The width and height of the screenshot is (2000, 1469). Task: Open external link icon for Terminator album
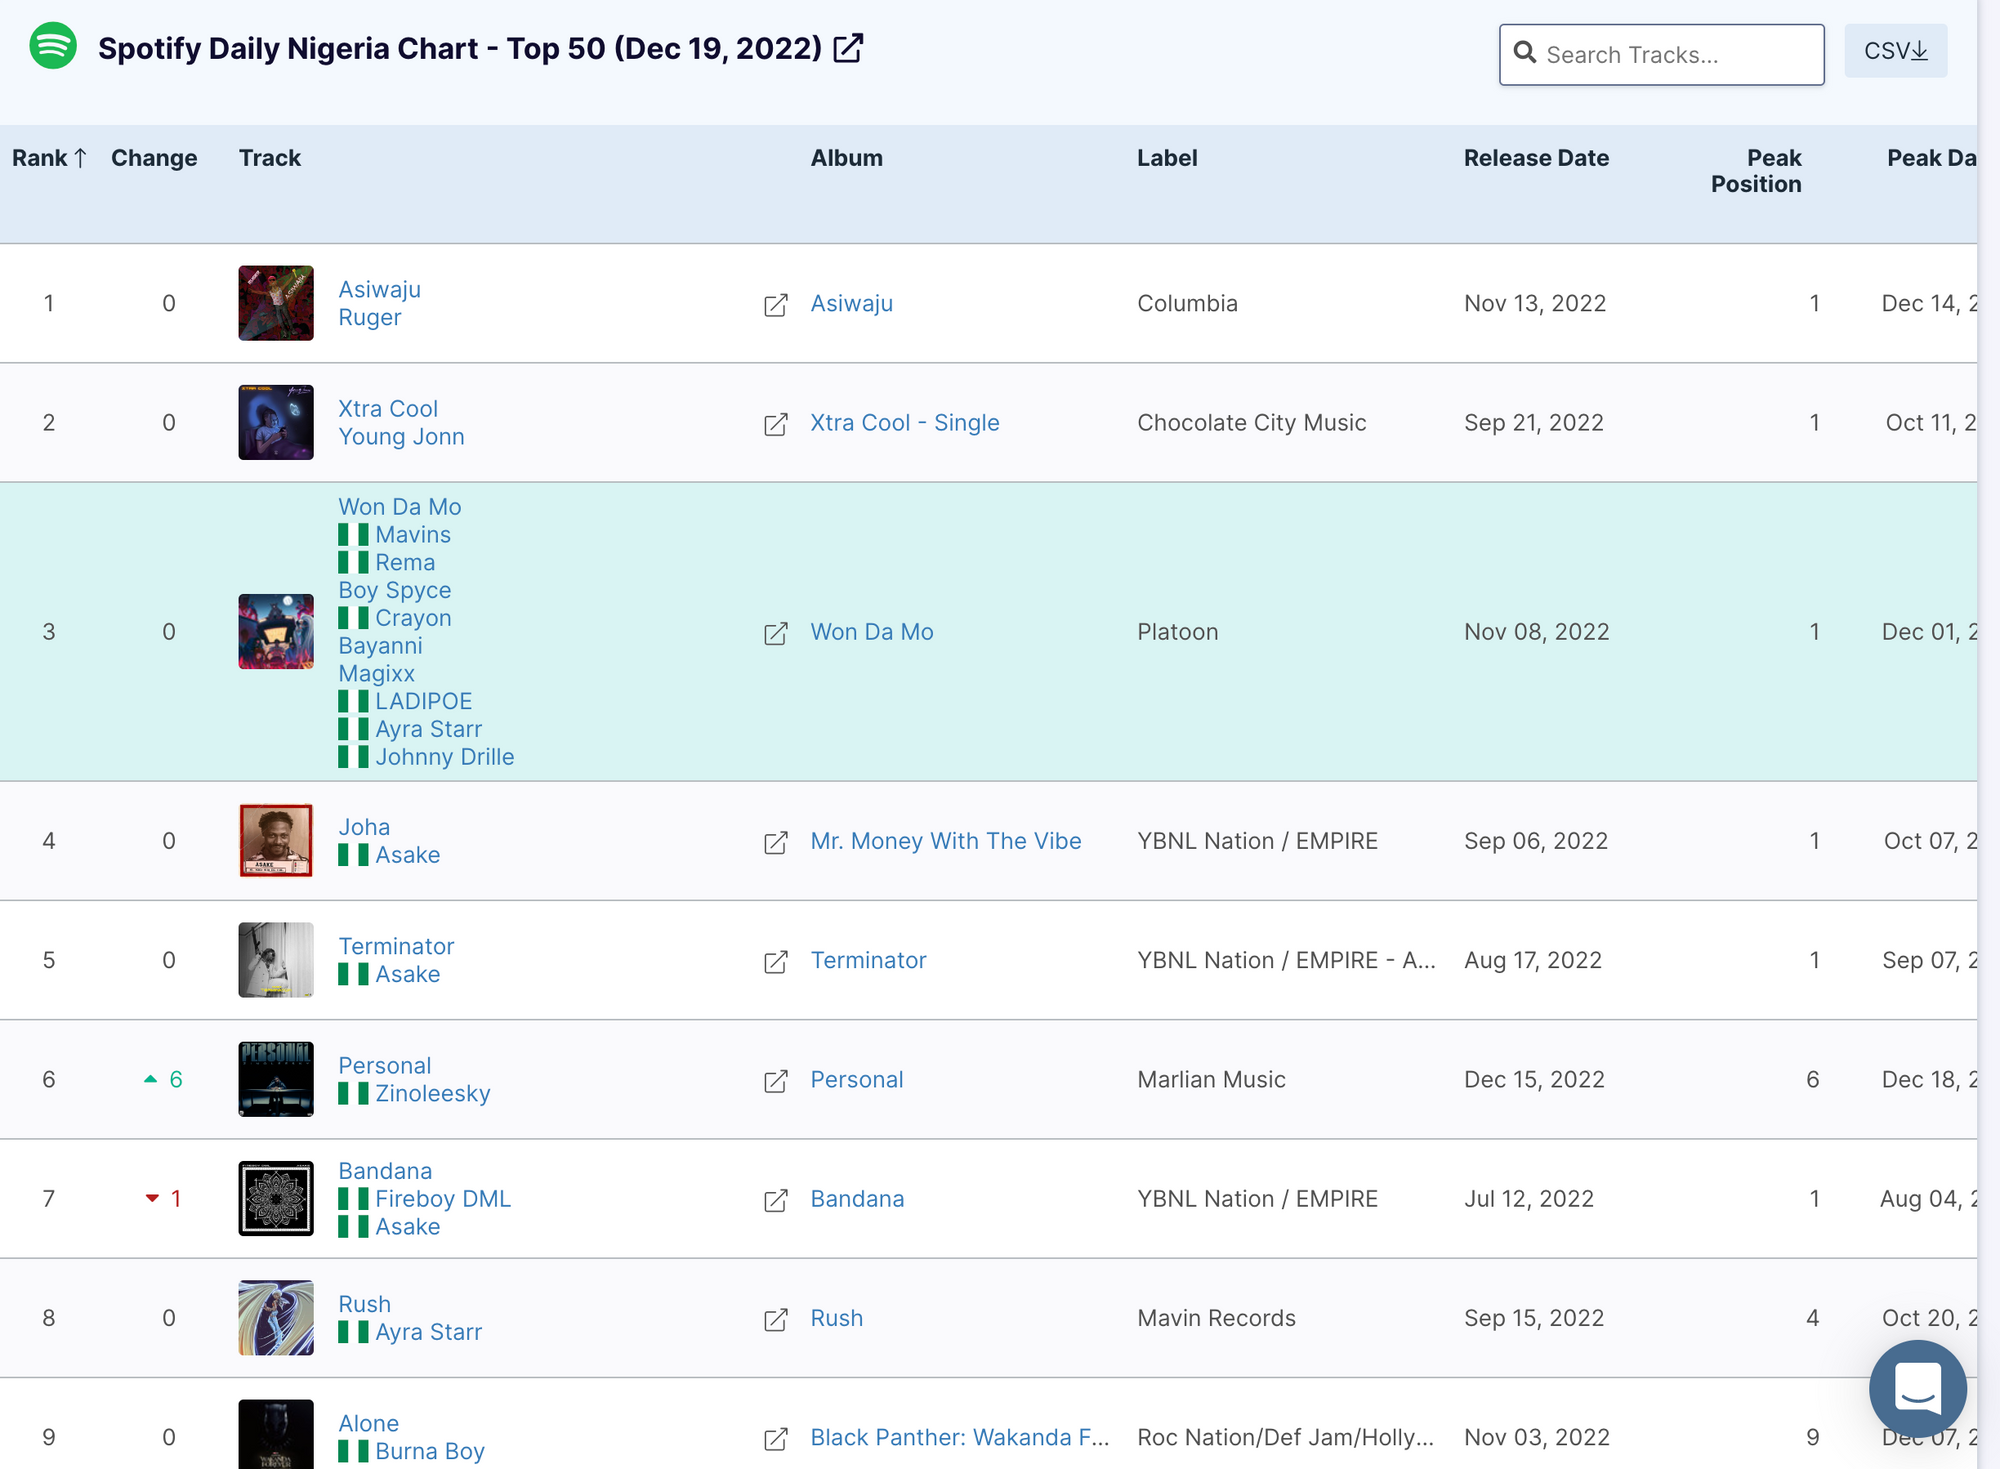click(776, 961)
